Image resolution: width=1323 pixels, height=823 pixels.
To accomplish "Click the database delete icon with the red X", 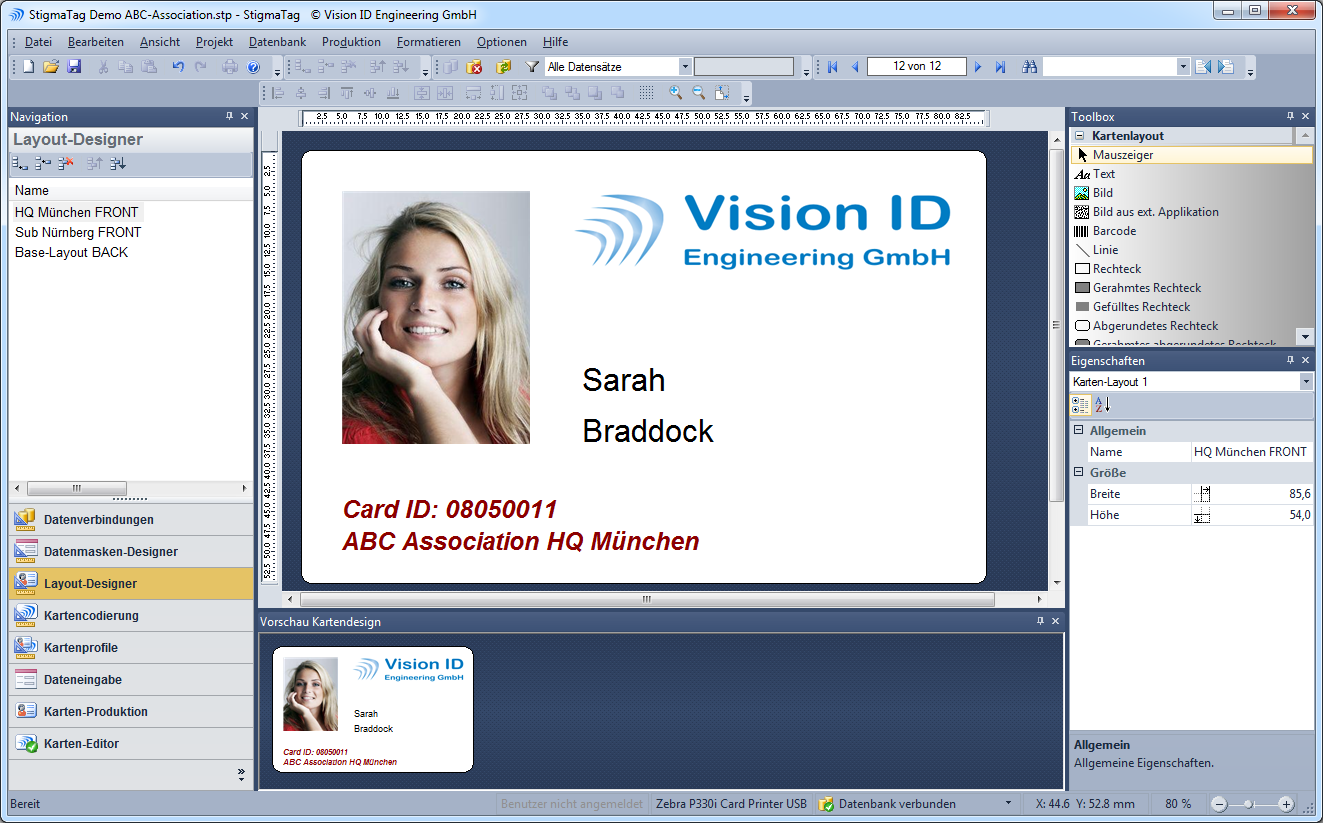I will 475,67.
